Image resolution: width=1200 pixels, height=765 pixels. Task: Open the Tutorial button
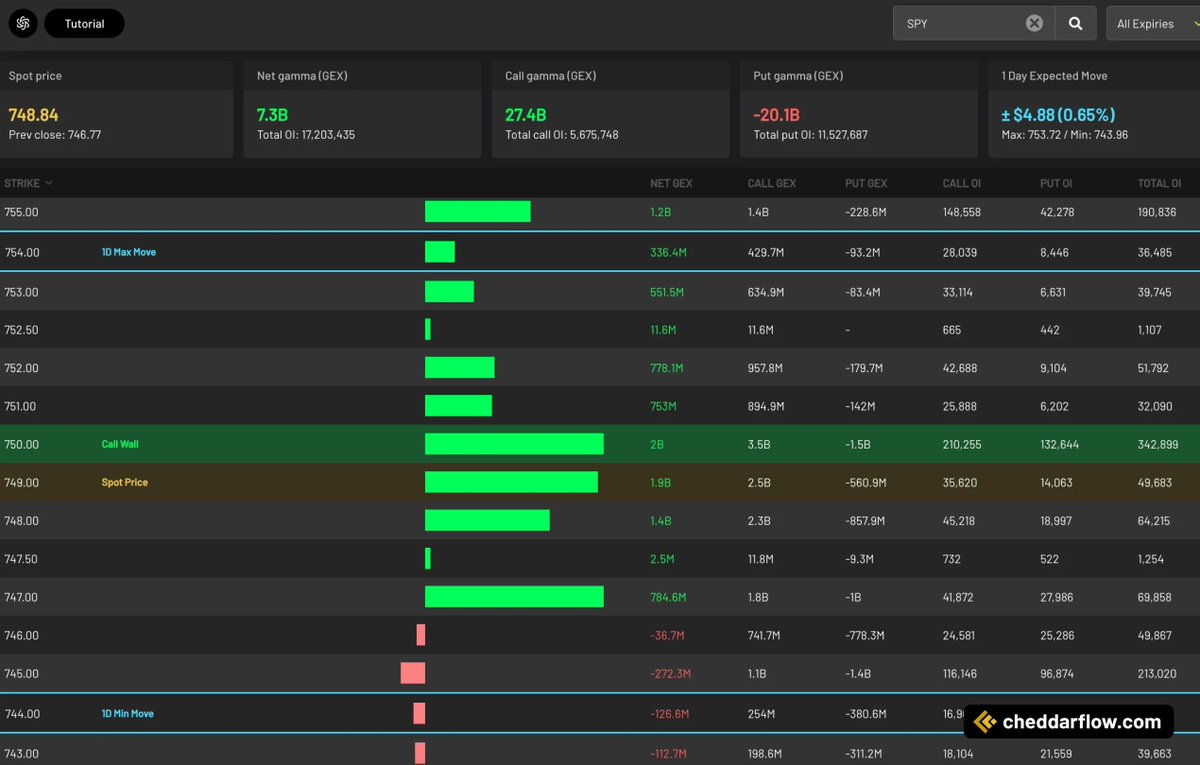pos(84,23)
